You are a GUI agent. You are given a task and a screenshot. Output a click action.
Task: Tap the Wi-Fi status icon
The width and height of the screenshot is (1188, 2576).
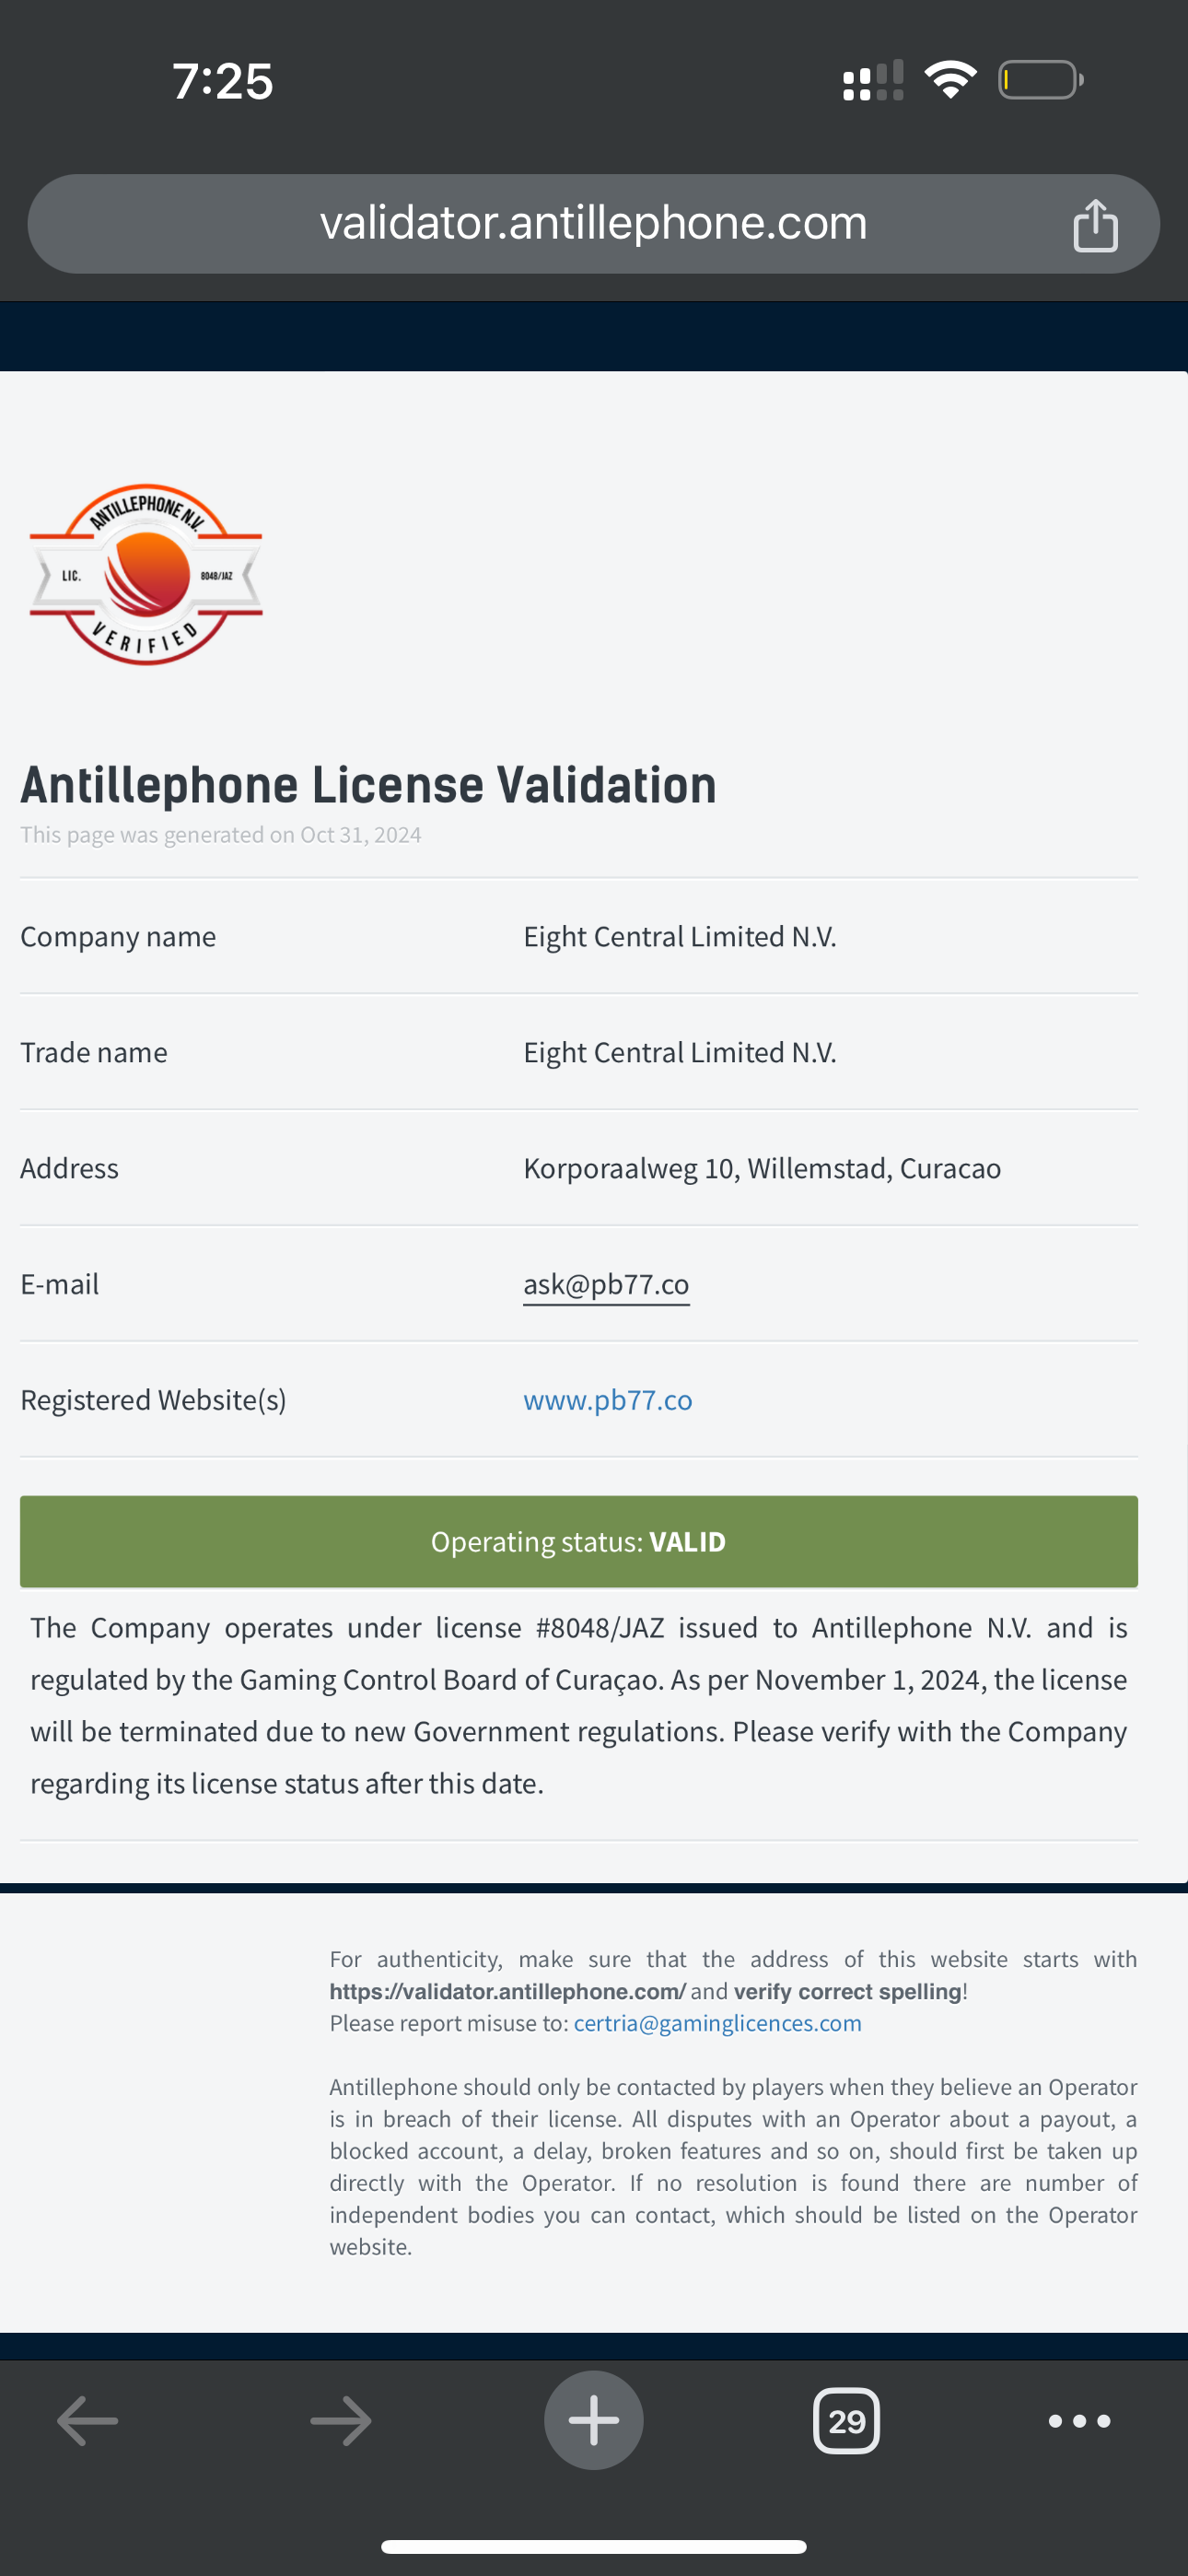(x=950, y=80)
